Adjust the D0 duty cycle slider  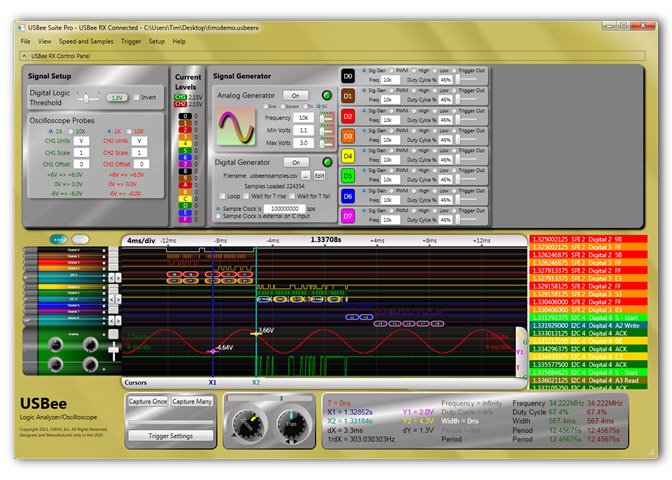tap(466, 80)
